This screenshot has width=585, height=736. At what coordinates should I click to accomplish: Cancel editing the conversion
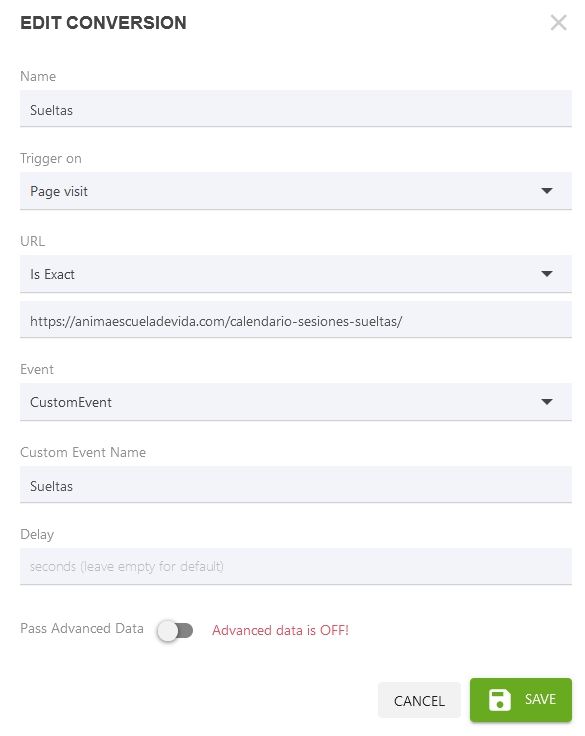pos(419,700)
